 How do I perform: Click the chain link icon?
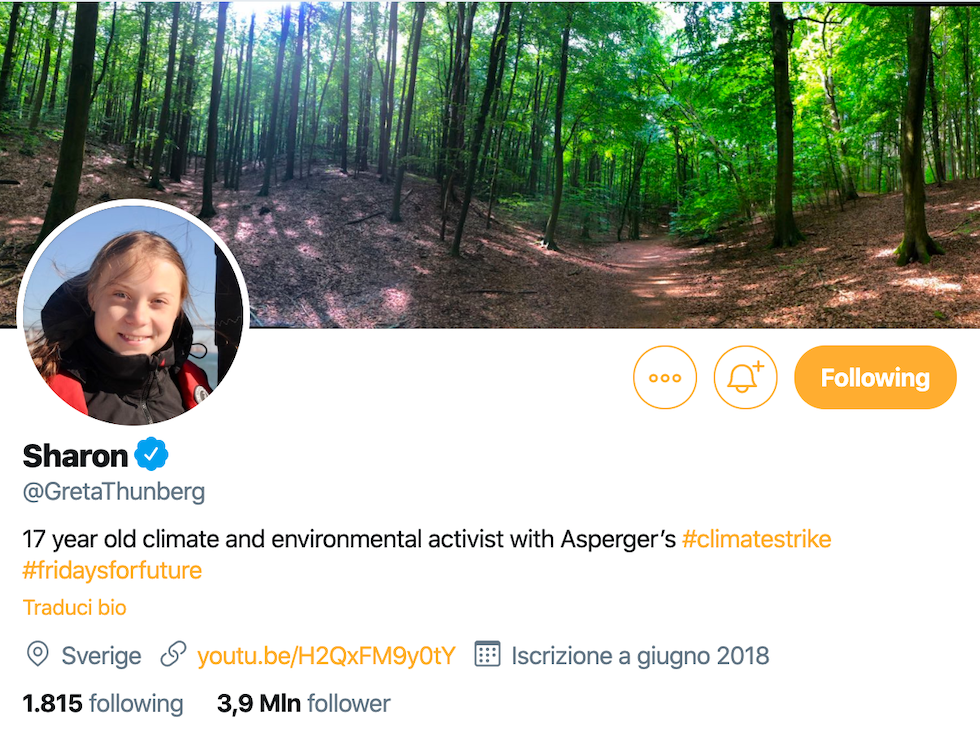click(x=173, y=655)
